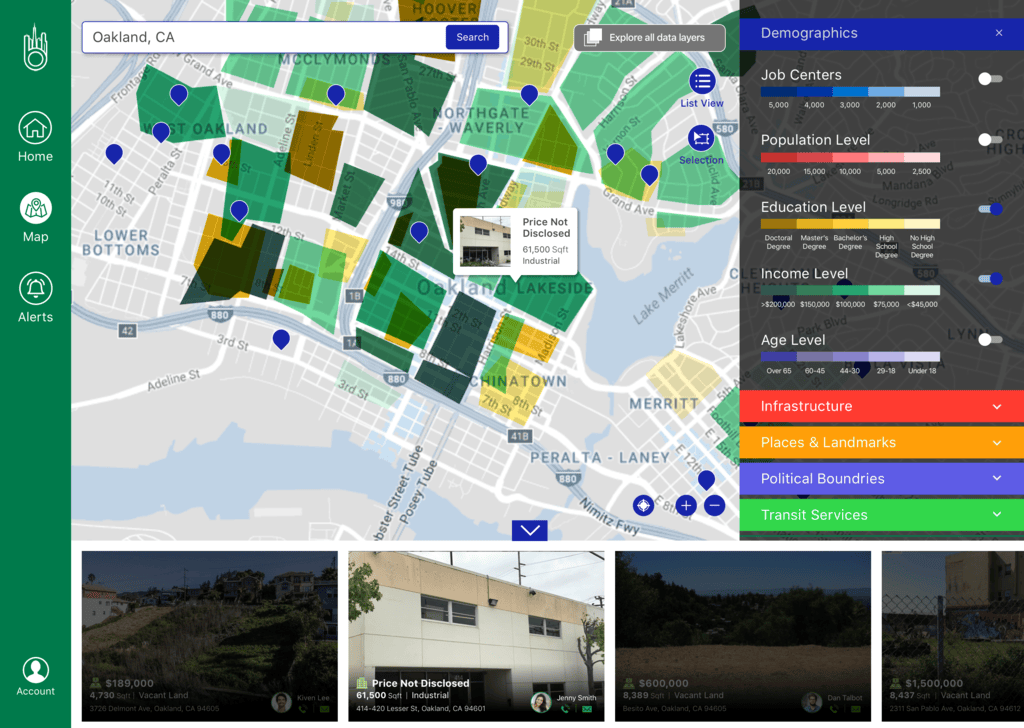Open the Price Not Disclosed Industrial listing card
The height and width of the screenshot is (728, 1024).
pyautogui.click(x=476, y=636)
